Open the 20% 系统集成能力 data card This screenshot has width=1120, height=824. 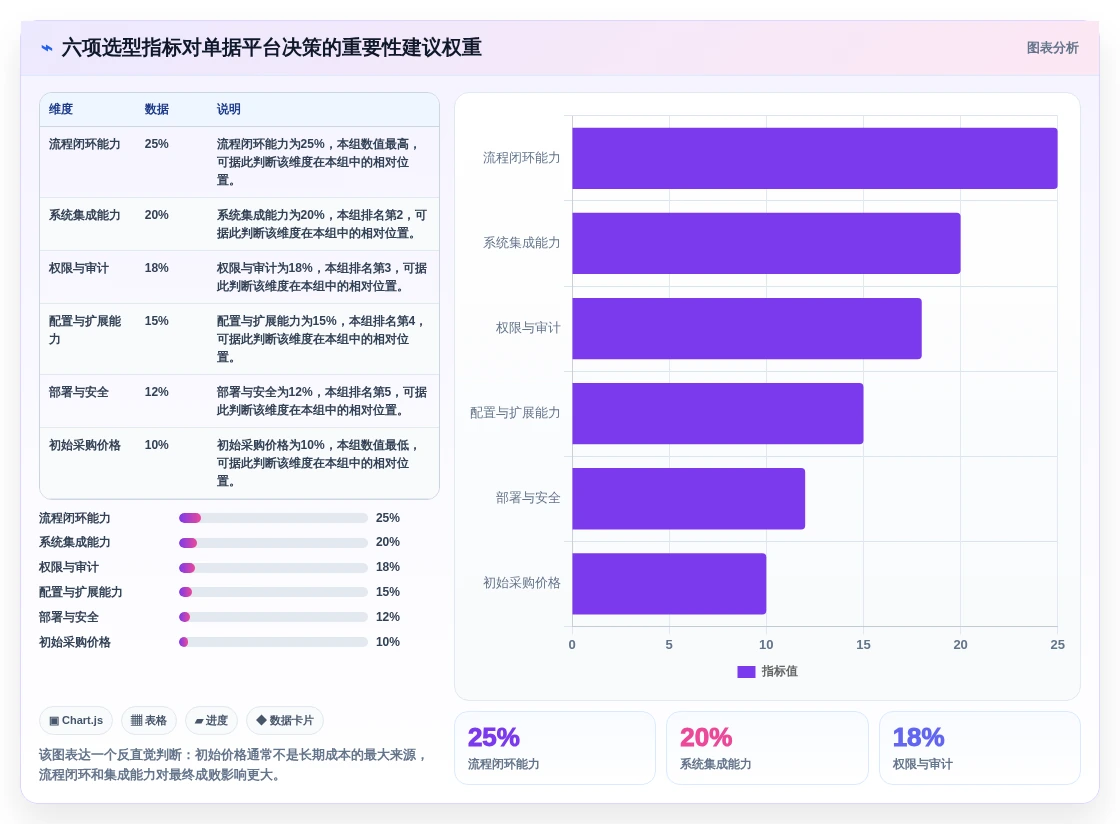point(767,748)
